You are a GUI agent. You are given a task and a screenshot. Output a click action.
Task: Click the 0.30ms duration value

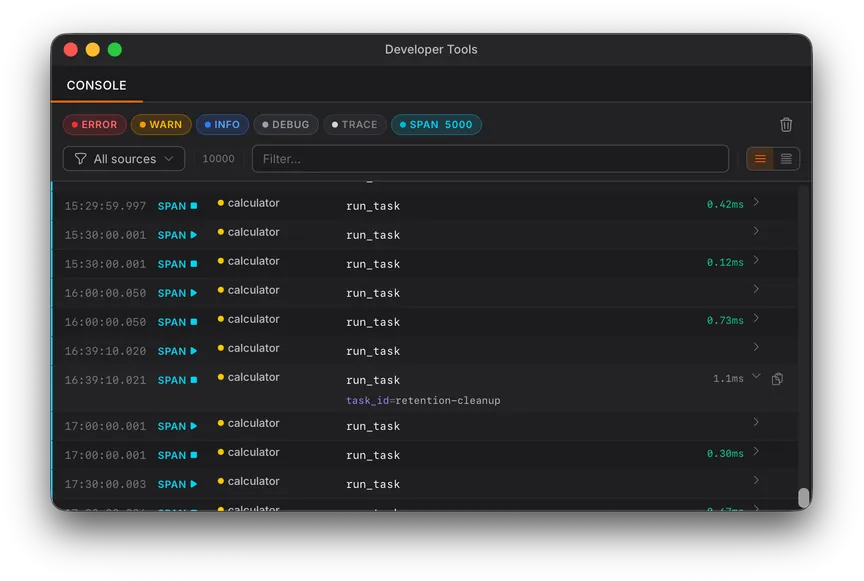[x=725, y=454]
